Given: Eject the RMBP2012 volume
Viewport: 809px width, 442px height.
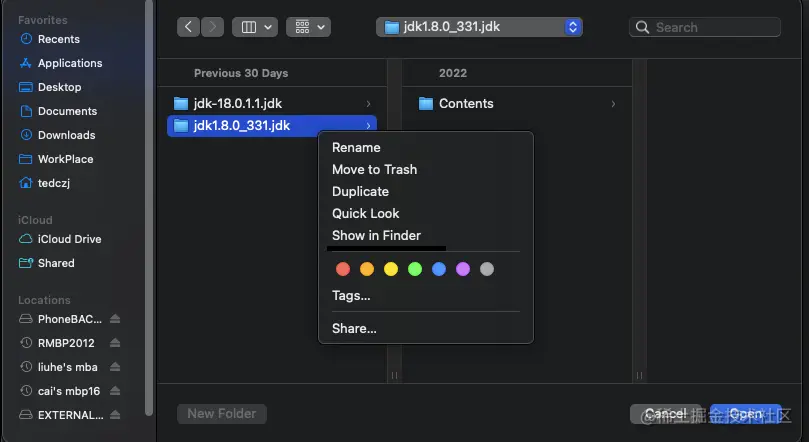Looking at the screenshot, I should point(115,342).
